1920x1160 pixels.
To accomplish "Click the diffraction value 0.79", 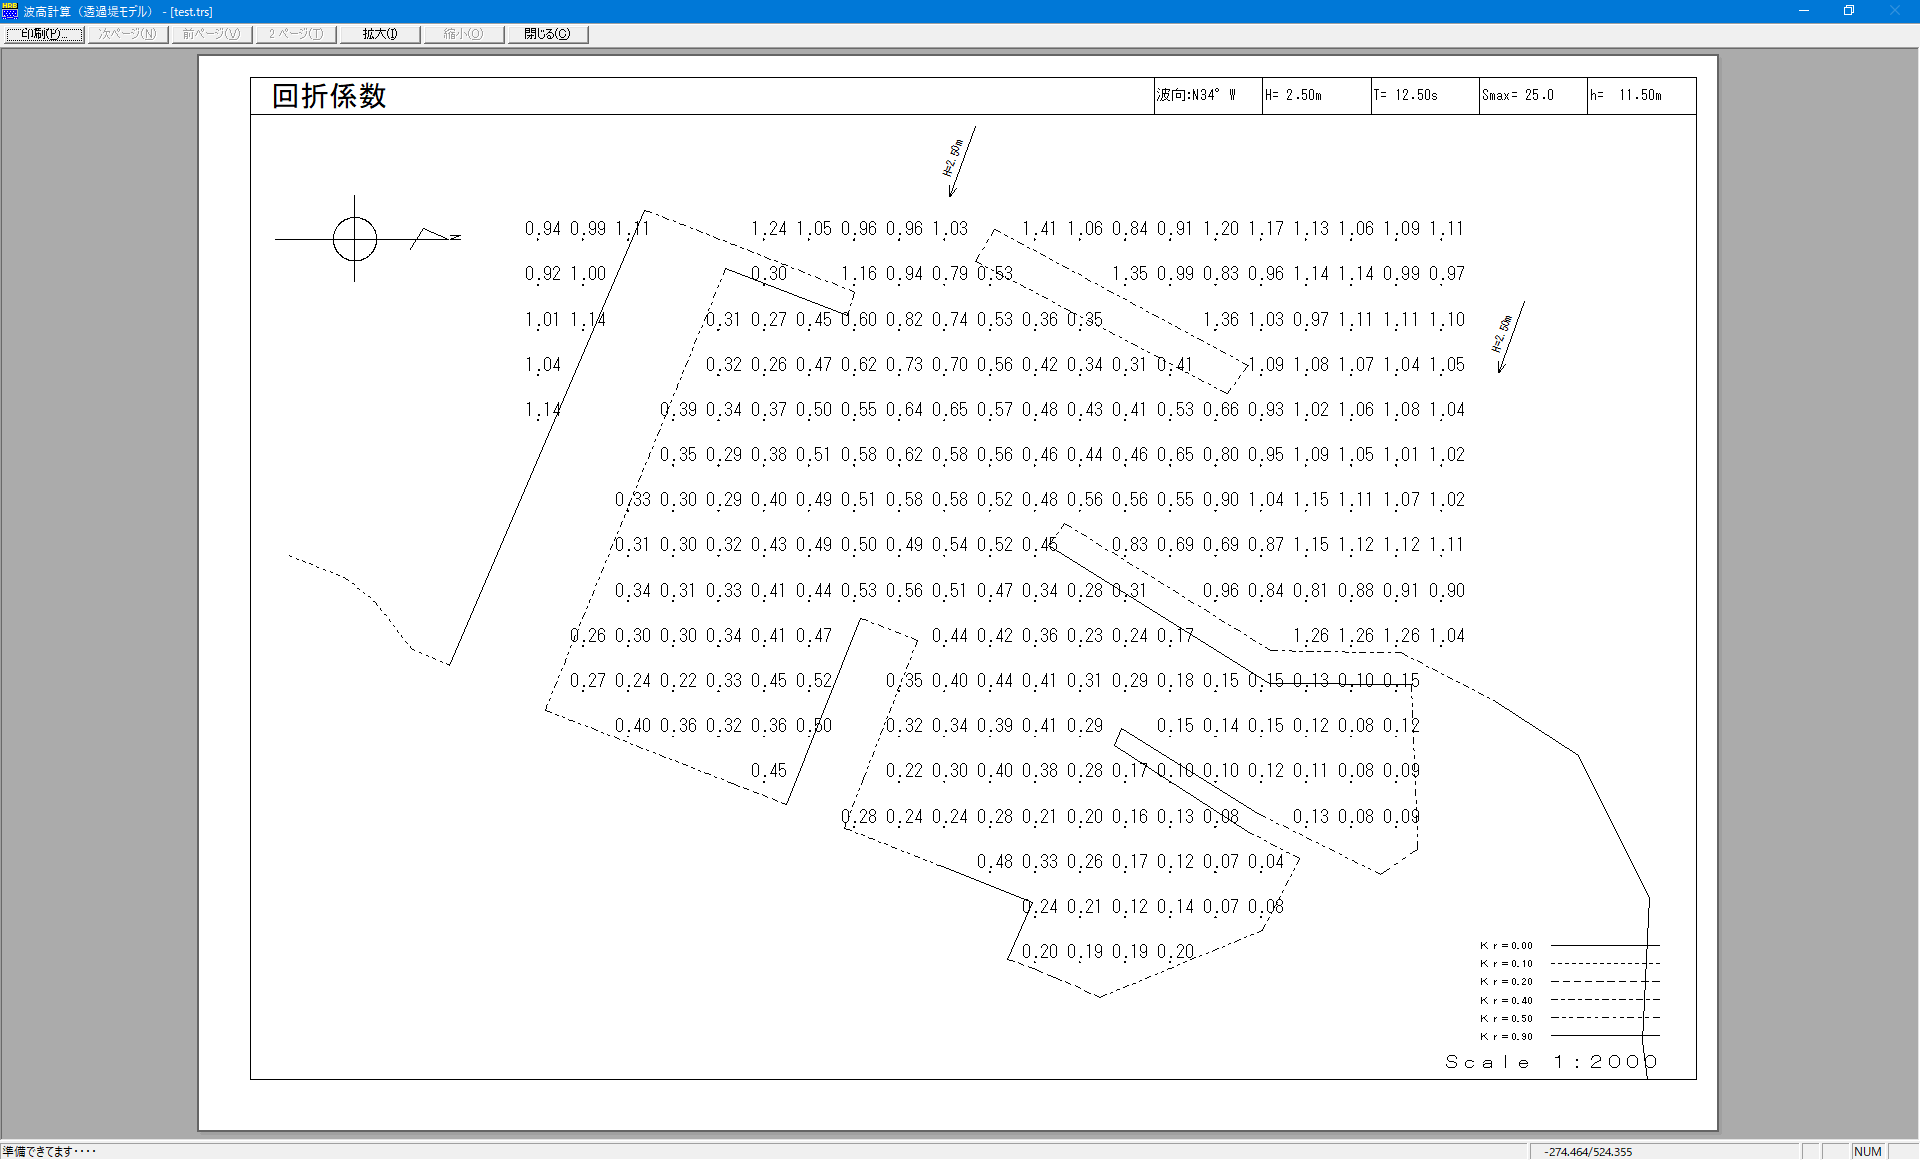I will click(949, 274).
